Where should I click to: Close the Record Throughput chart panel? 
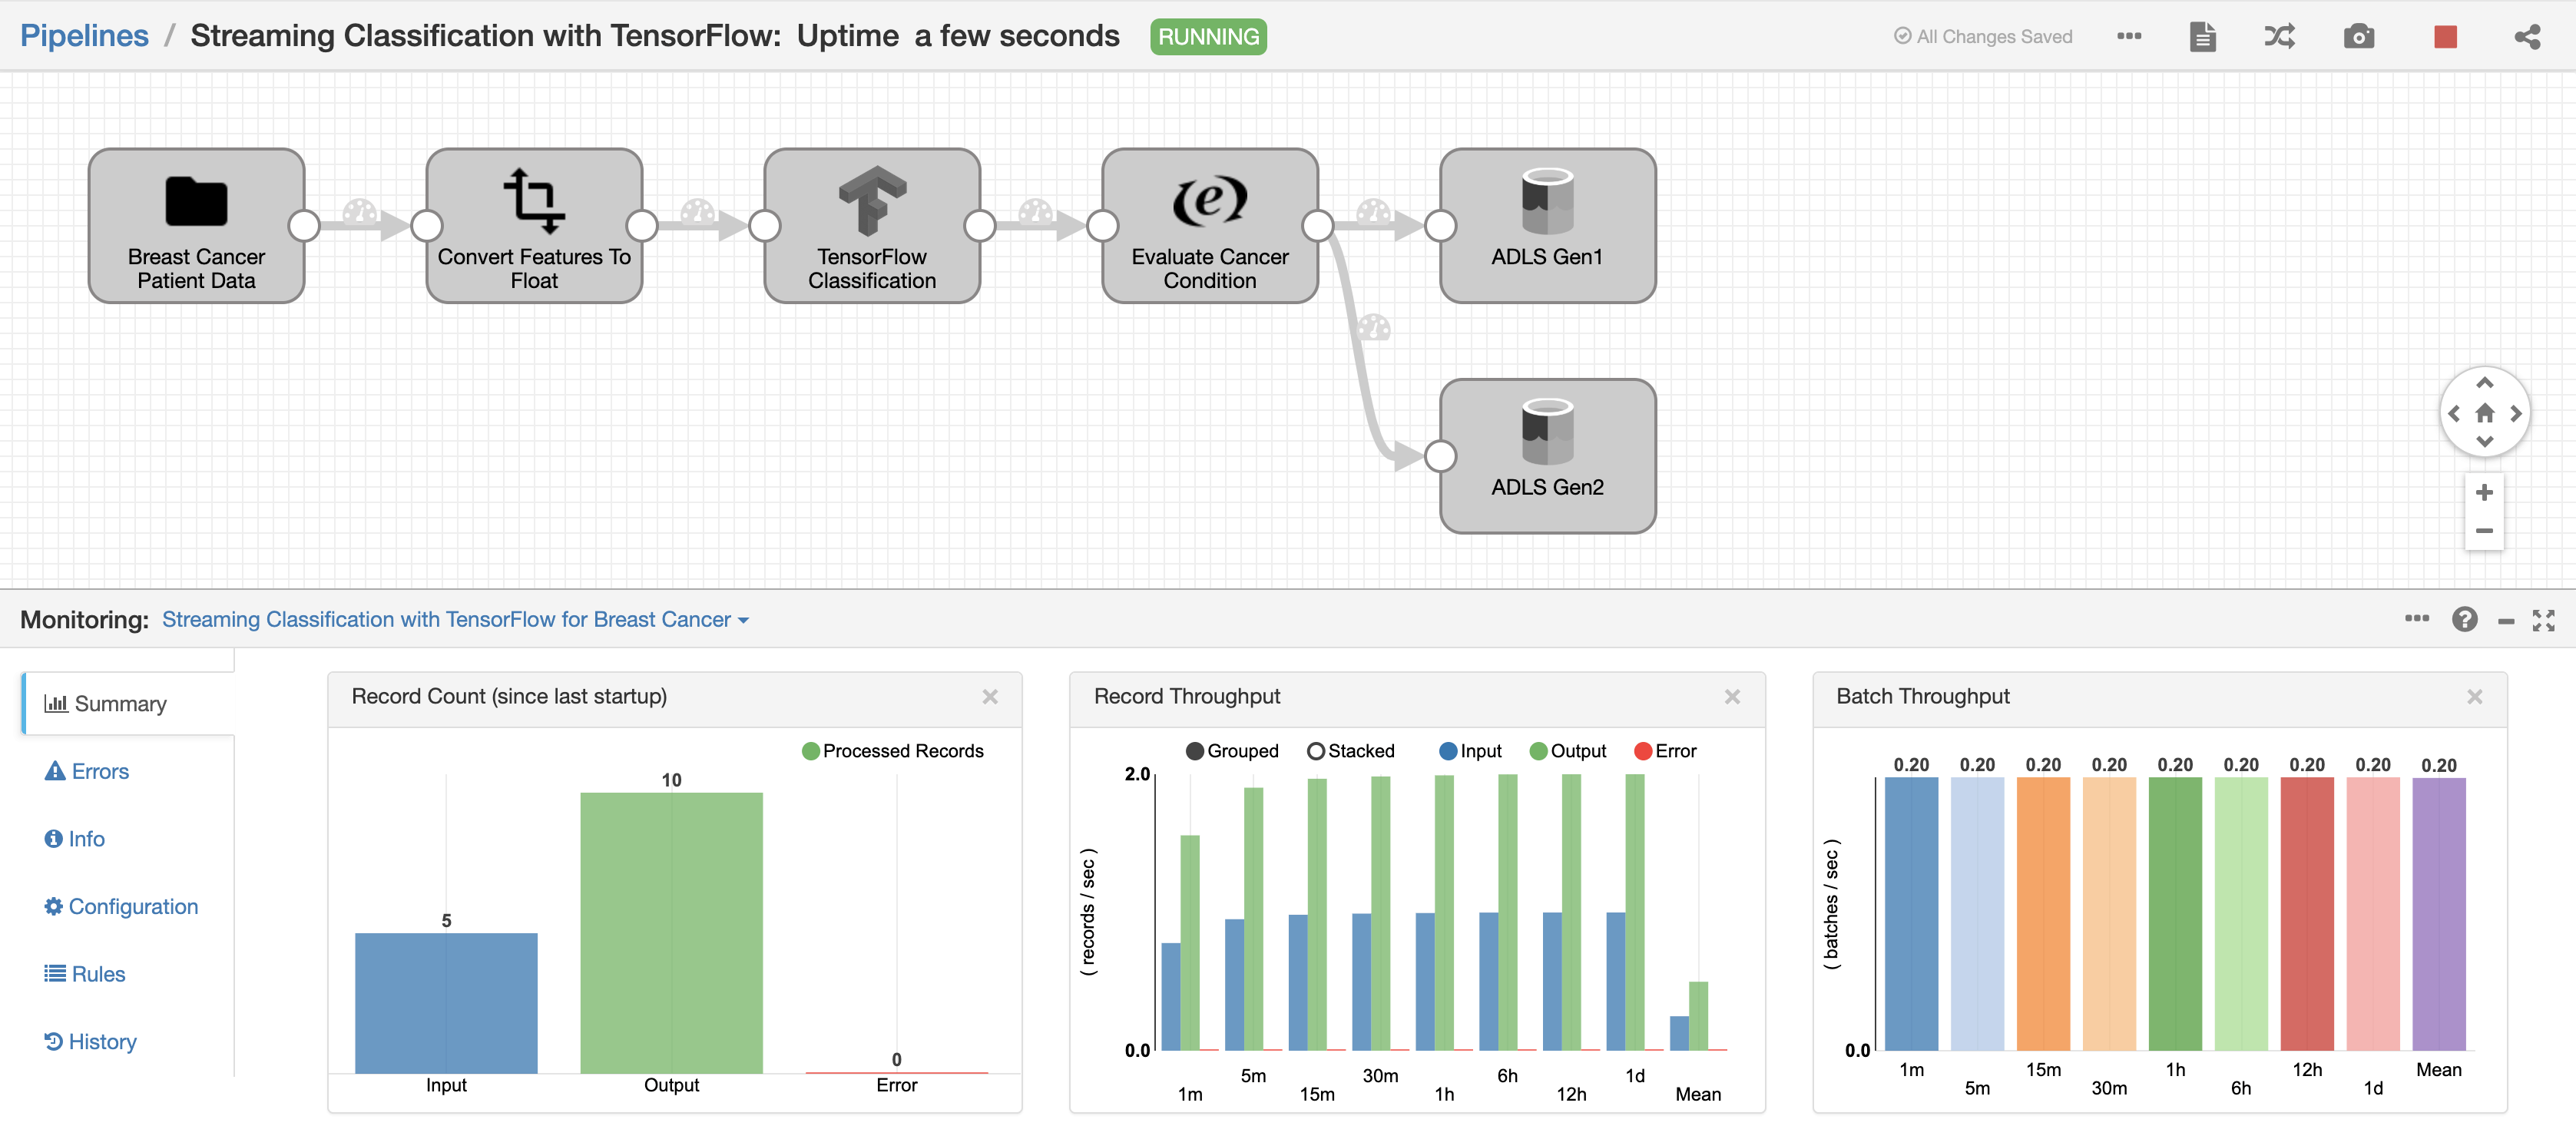(1732, 697)
